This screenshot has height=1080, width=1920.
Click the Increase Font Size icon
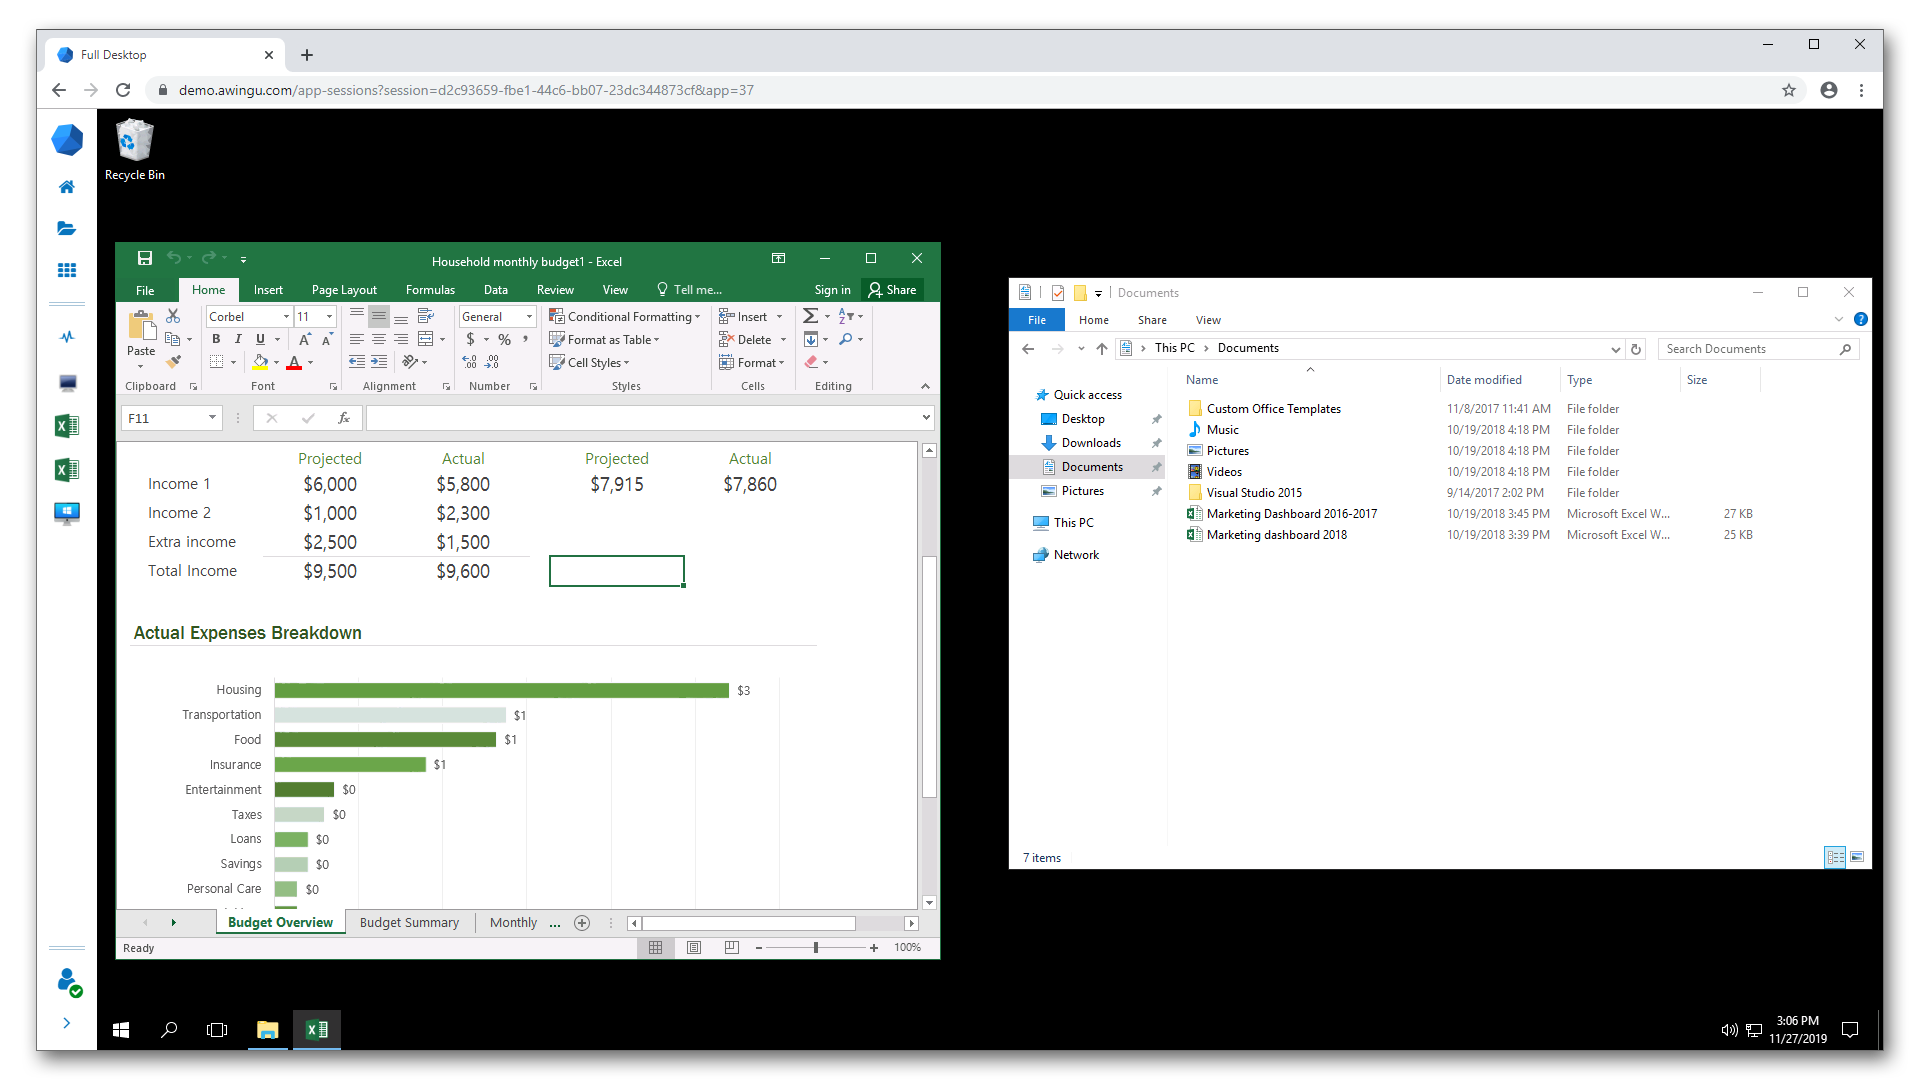point(305,339)
